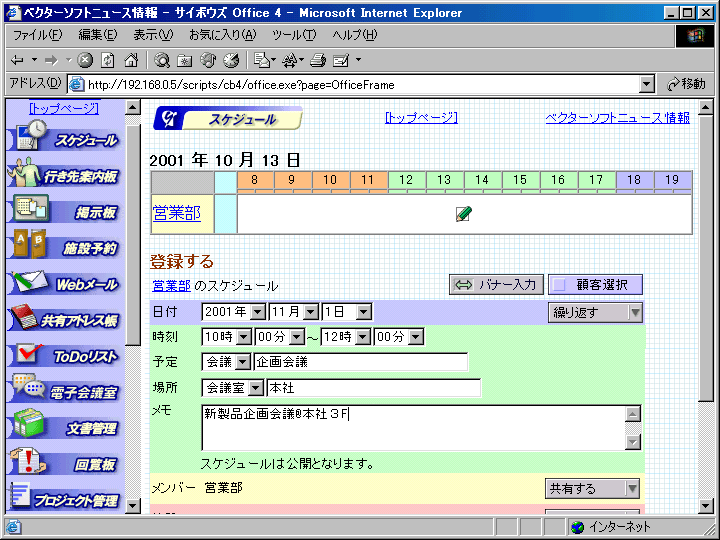Open ToDoリスト in the sidebar
720x540 pixels.
[x=64, y=354]
